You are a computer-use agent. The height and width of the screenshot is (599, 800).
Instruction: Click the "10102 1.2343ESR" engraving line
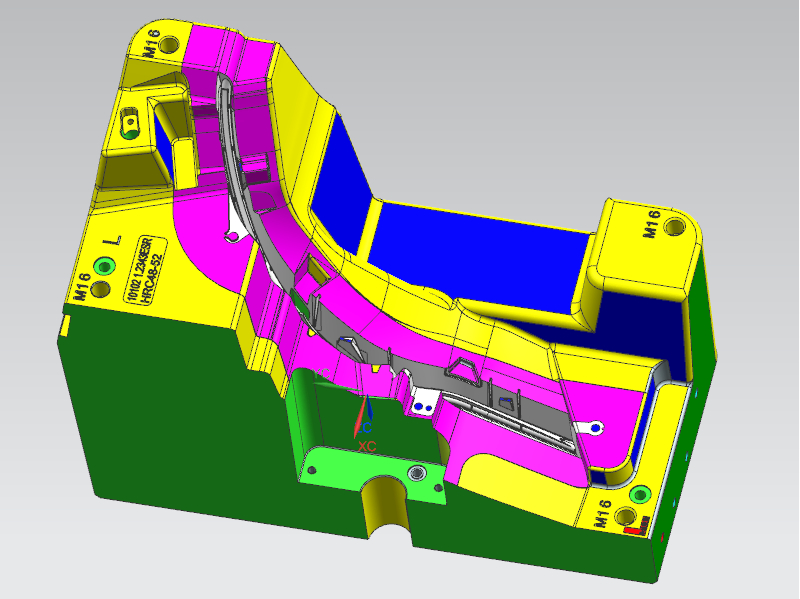coord(138,269)
